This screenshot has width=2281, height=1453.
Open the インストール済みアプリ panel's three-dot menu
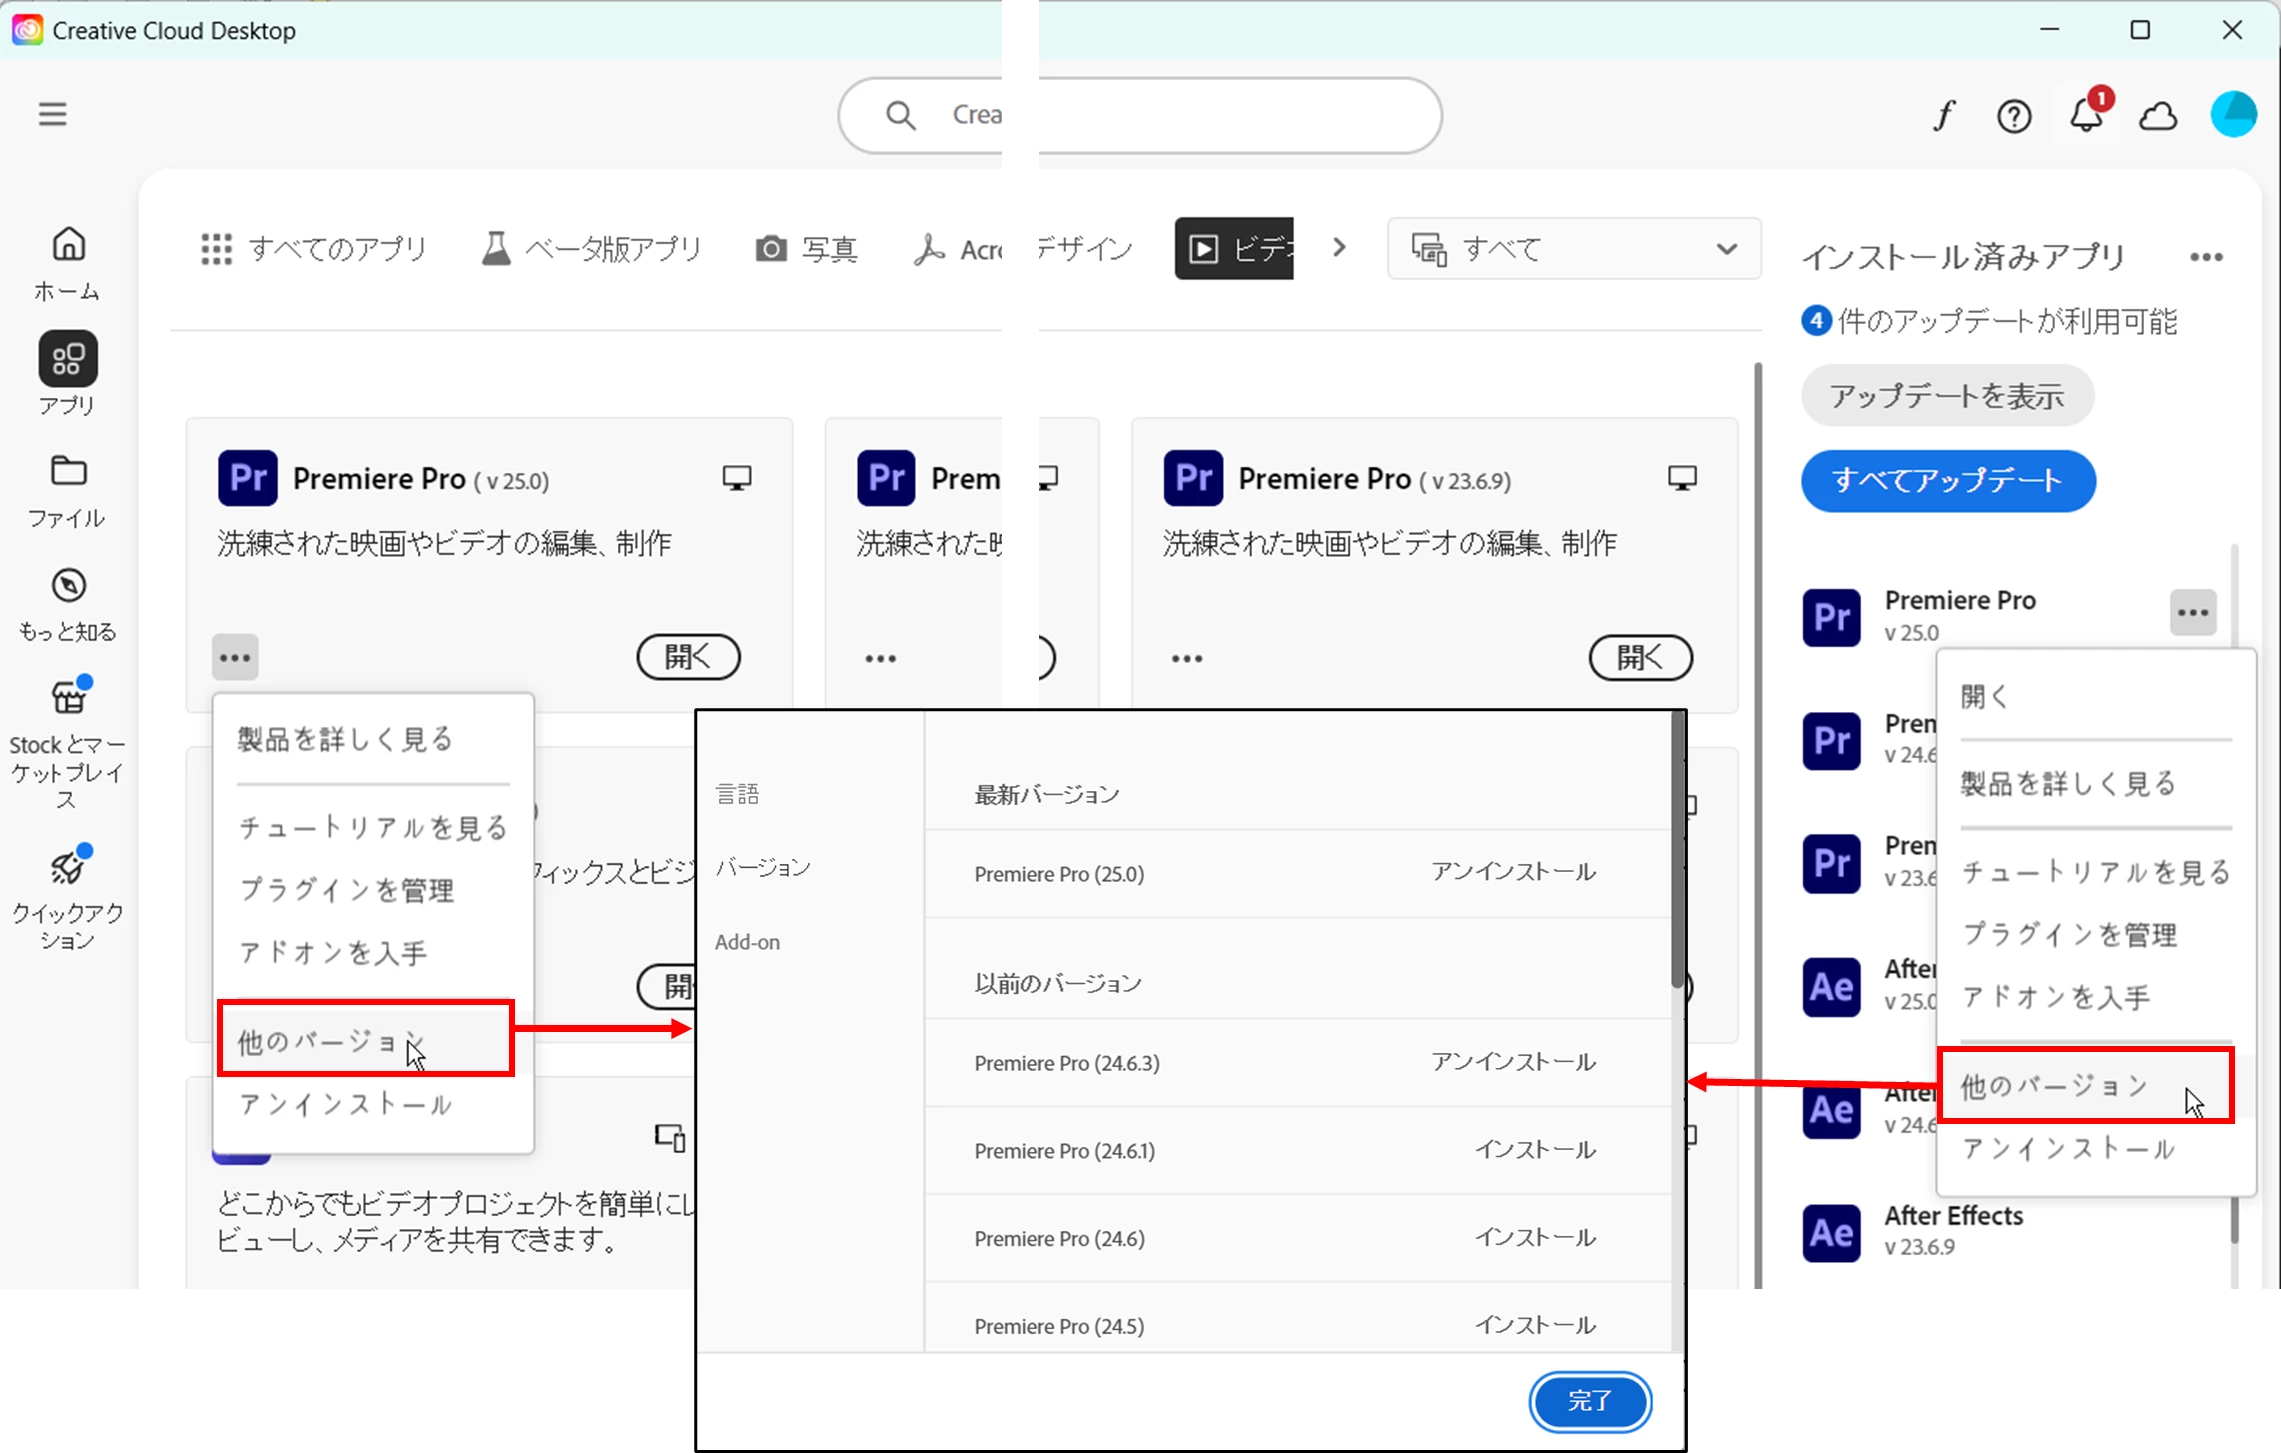[2206, 258]
